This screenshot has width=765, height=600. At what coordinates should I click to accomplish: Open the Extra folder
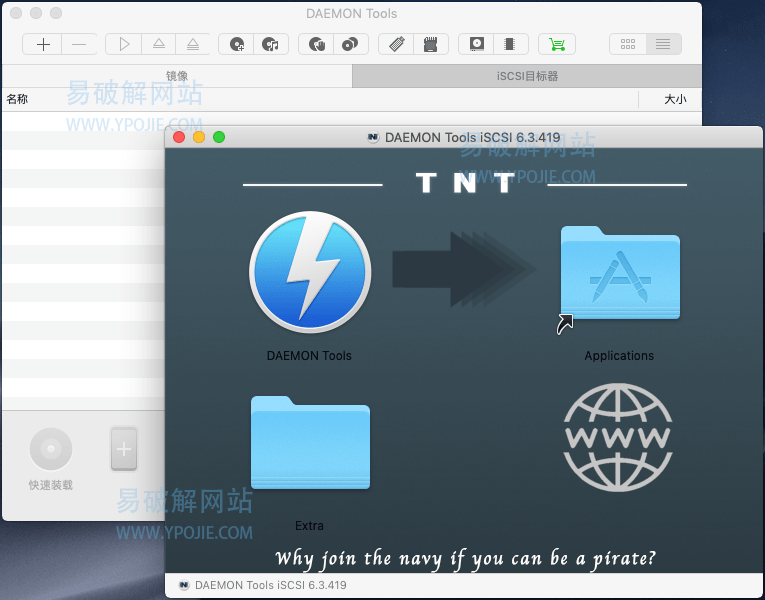[310, 445]
